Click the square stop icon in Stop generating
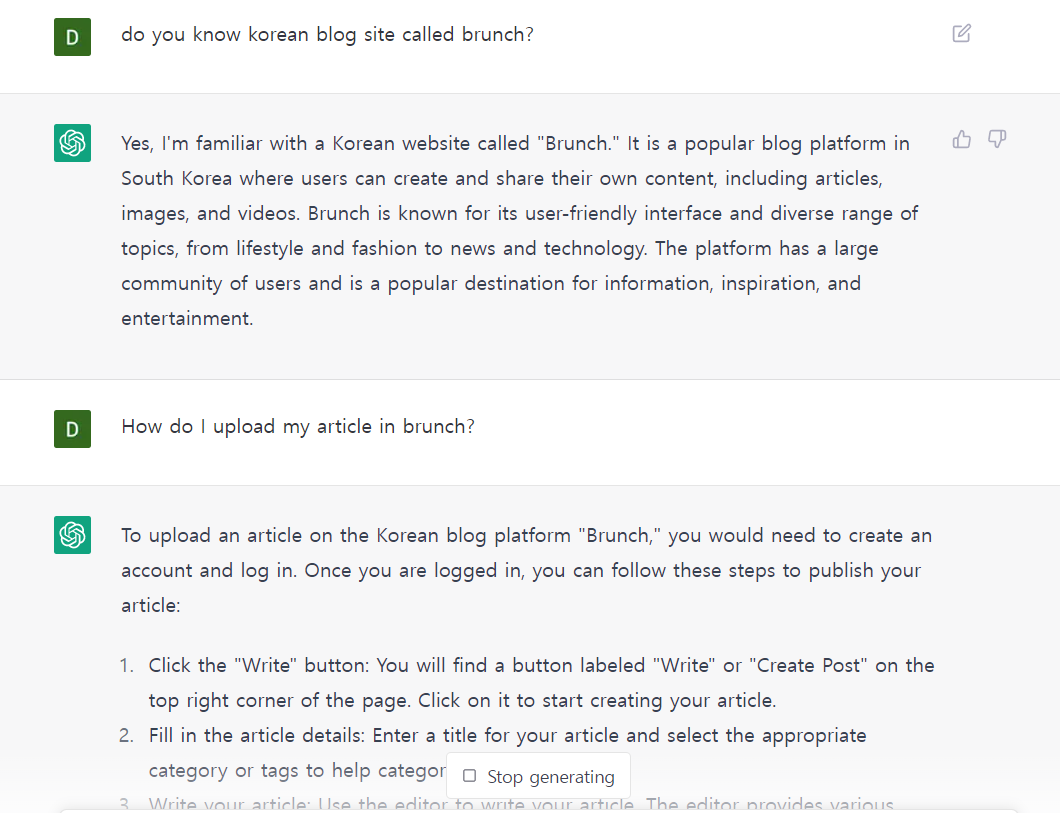The width and height of the screenshot is (1060, 813). click(469, 776)
